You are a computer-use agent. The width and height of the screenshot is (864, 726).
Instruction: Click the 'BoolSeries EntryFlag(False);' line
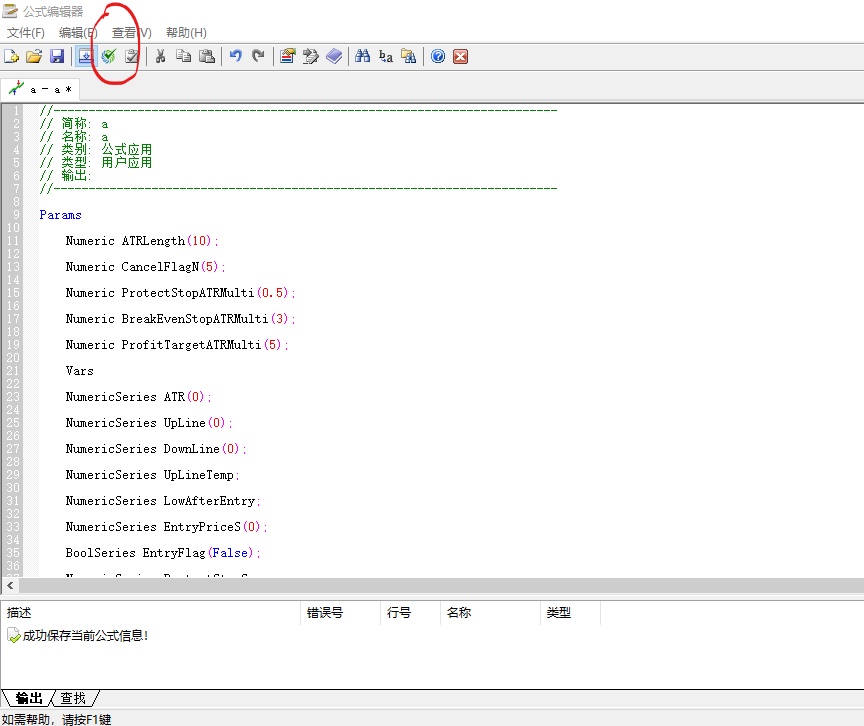163,552
